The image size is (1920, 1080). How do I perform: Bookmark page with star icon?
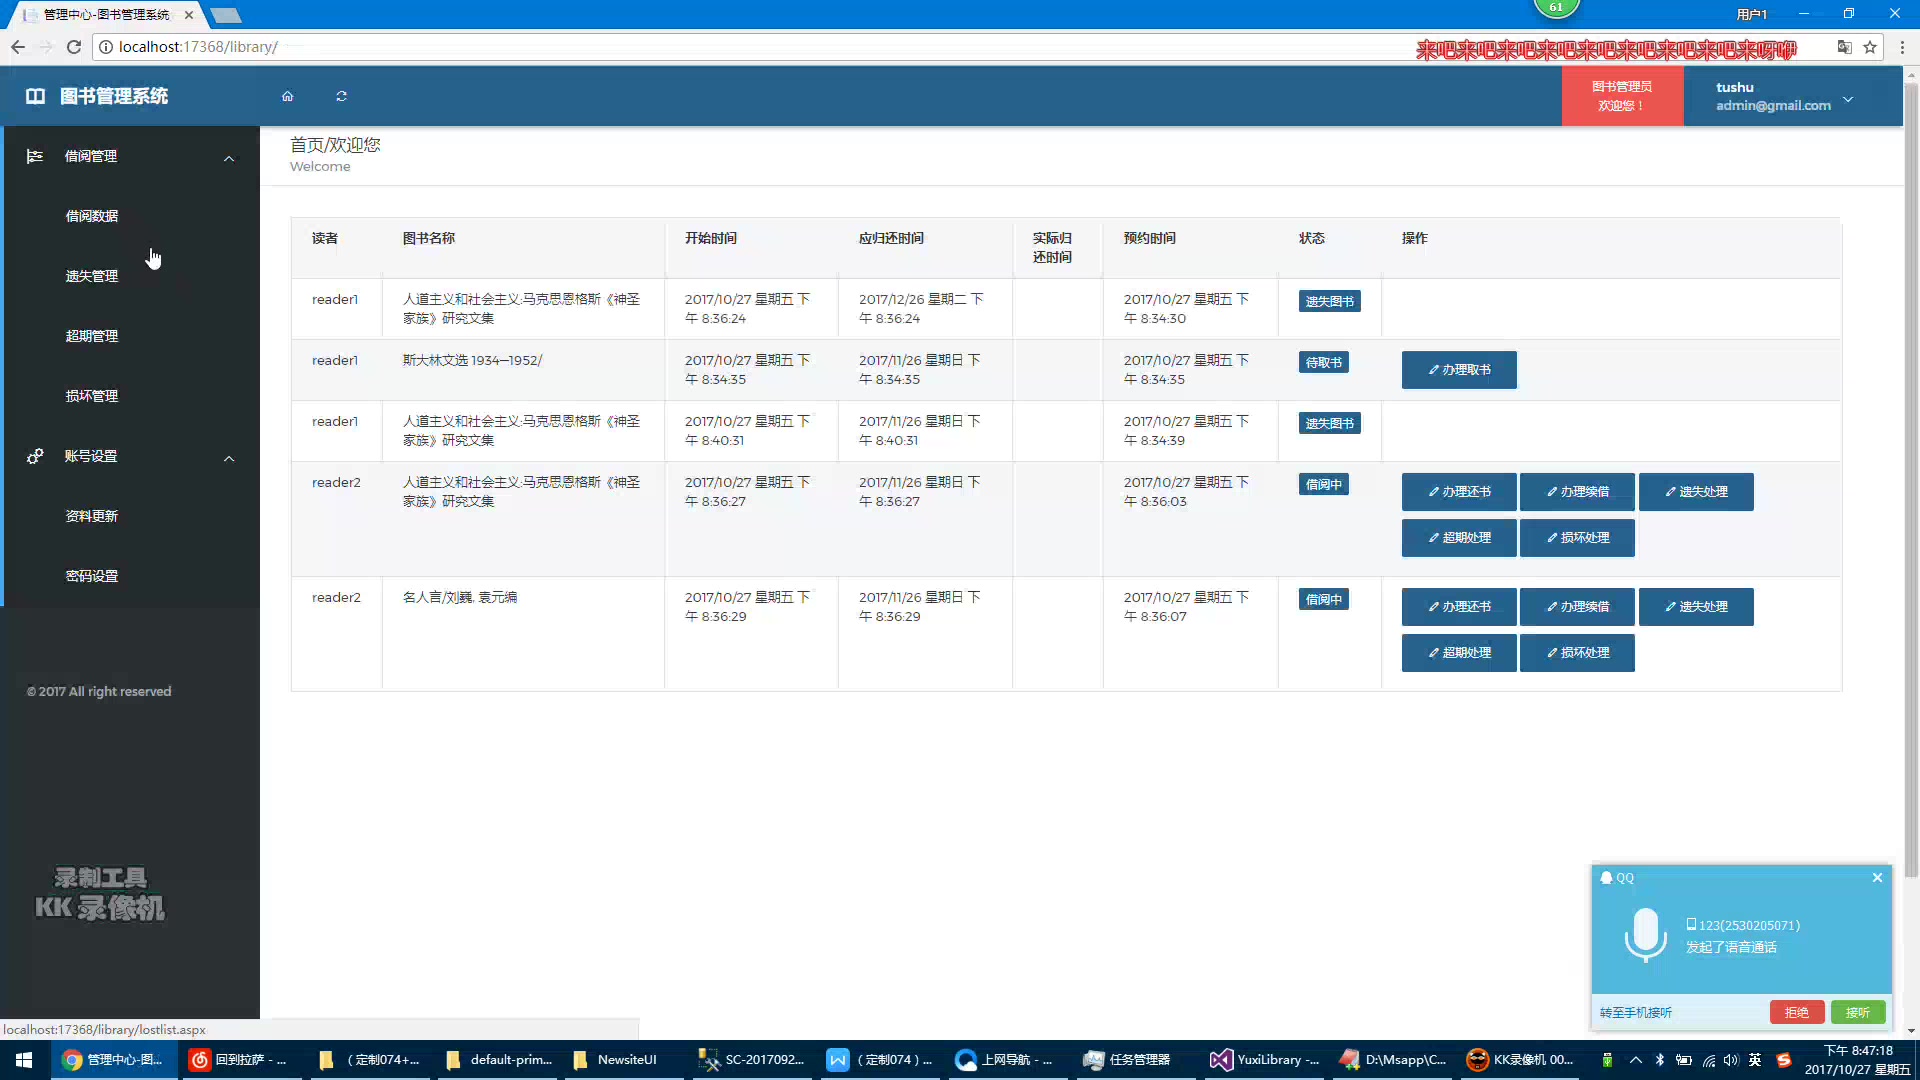pos(1869,47)
